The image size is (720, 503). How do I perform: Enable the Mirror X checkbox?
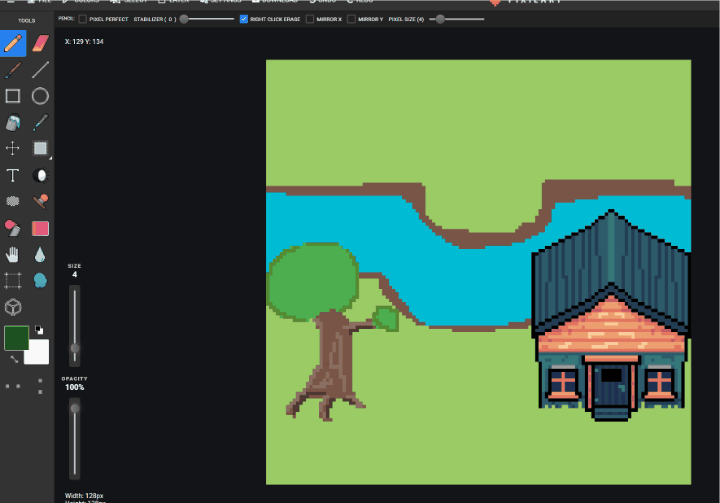click(310, 19)
